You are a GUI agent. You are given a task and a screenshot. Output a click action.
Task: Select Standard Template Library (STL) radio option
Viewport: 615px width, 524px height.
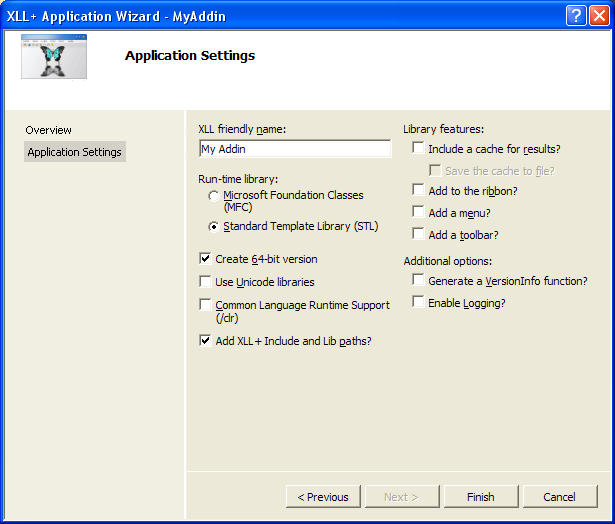tap(214, 227)
